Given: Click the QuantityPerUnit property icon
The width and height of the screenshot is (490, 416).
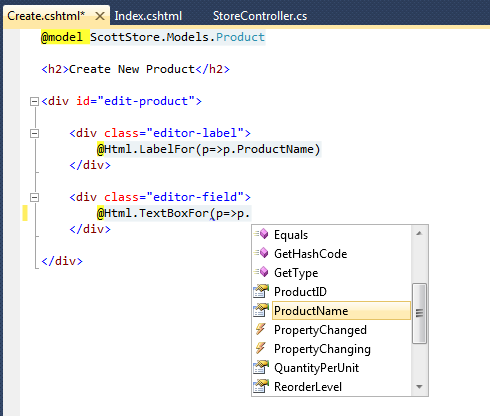Looking at the screenshot, I should (x=261, y=367).
